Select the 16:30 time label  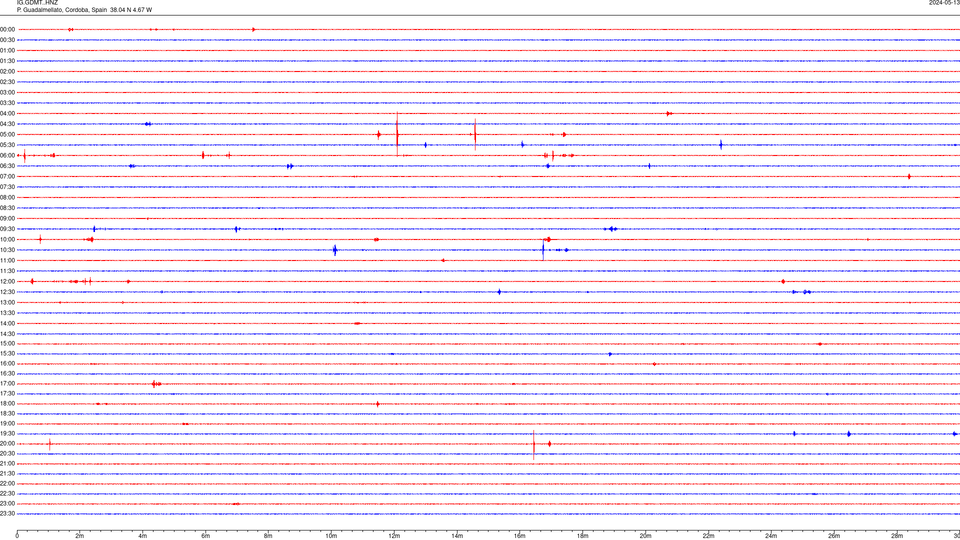point(7,373)
